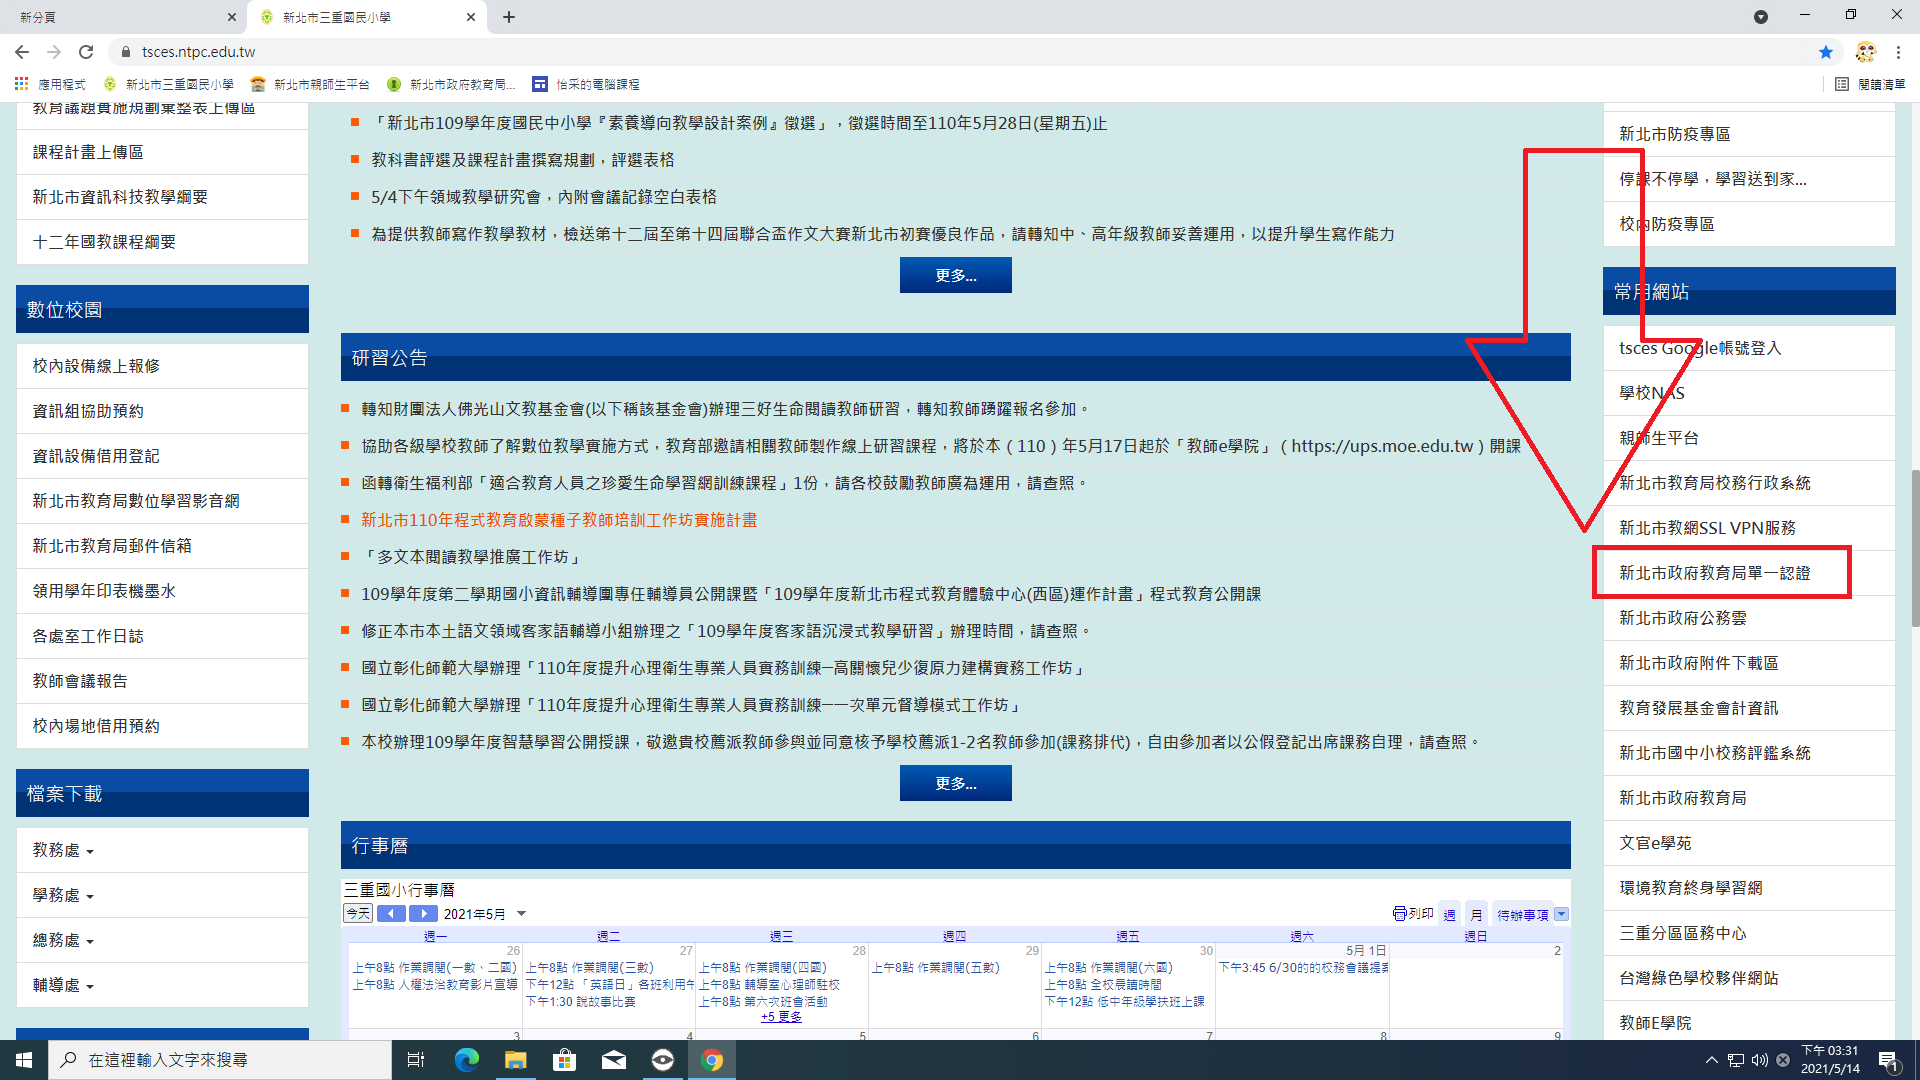Open 新北市防疫專區 link
1920x1080 pixels.
[x=1675, y=134]
